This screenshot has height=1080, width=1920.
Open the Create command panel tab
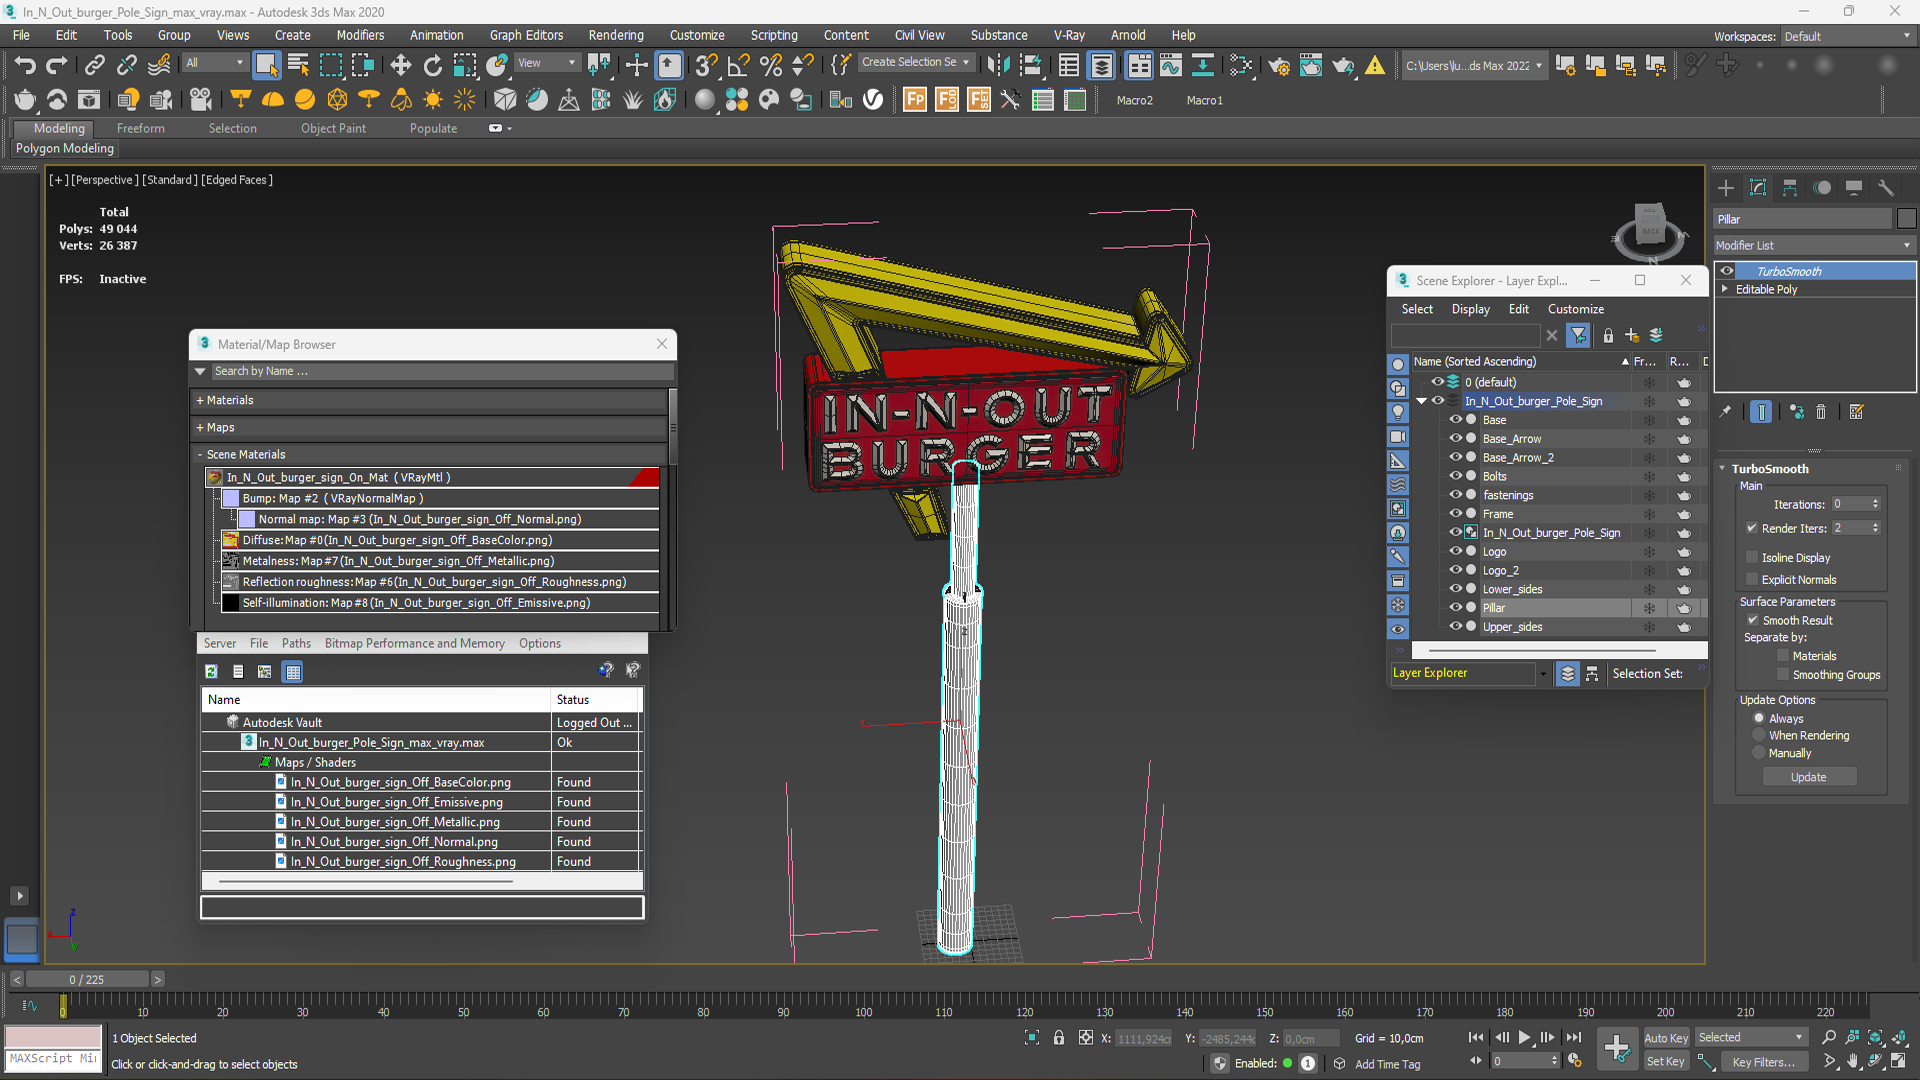click(1726, 188)
